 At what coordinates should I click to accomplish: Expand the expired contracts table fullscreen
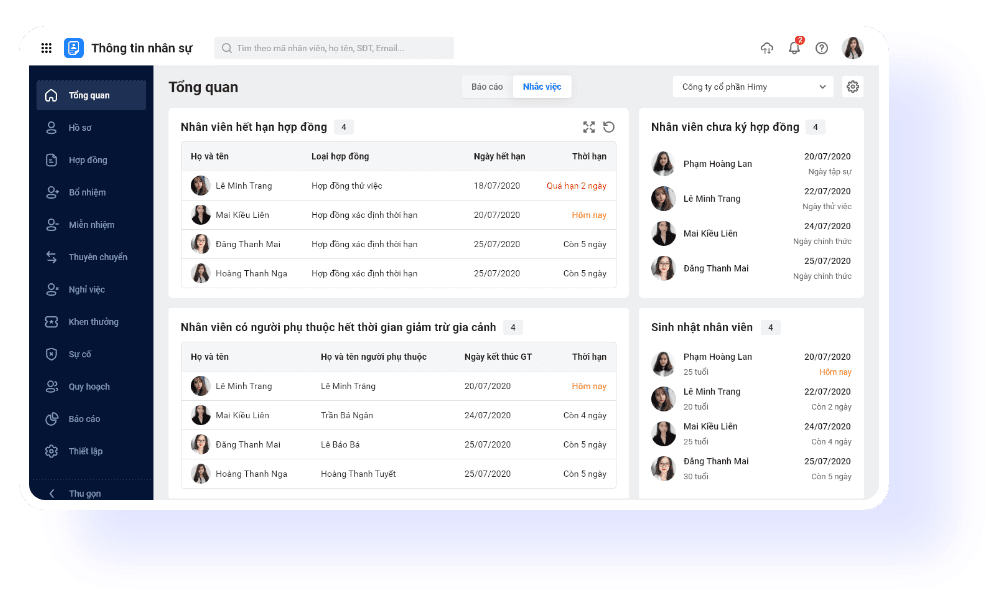click(589, 127)
